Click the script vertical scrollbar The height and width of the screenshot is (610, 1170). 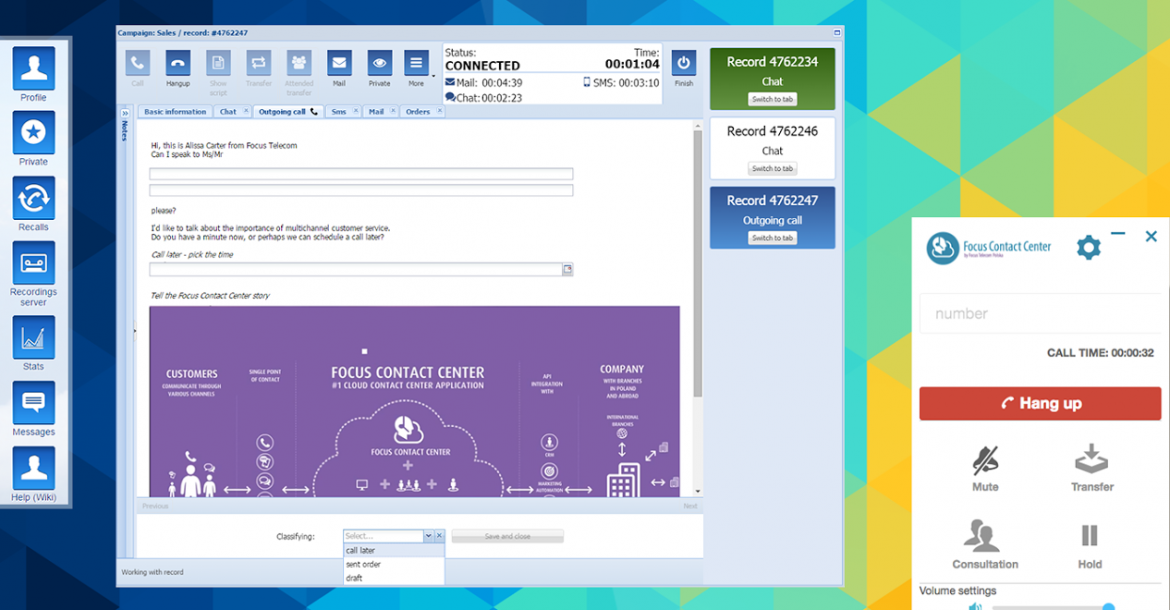click(698, 265)
